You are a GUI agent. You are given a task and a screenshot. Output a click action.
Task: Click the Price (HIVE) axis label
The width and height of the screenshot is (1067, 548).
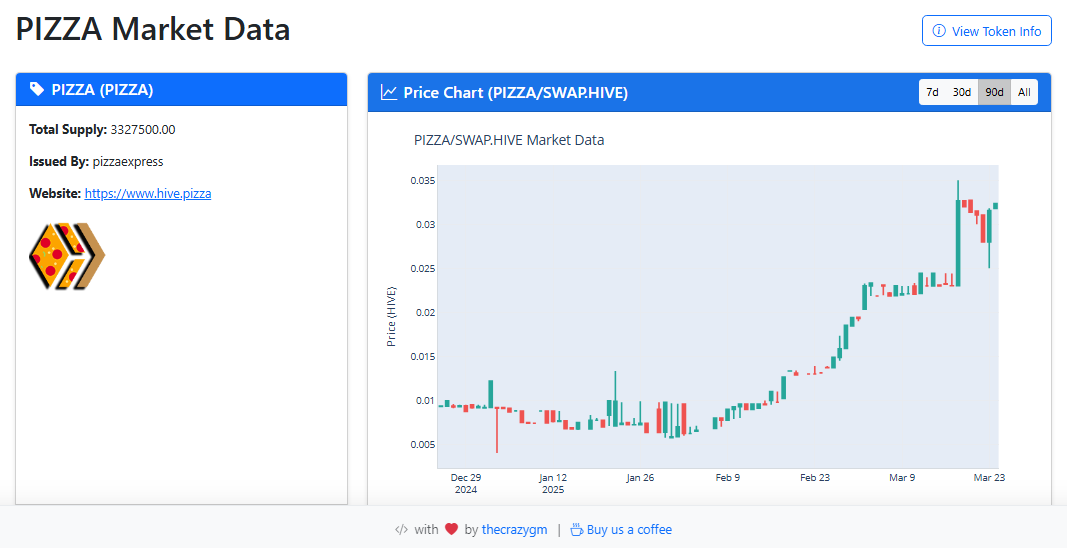[x=391, y=317]
